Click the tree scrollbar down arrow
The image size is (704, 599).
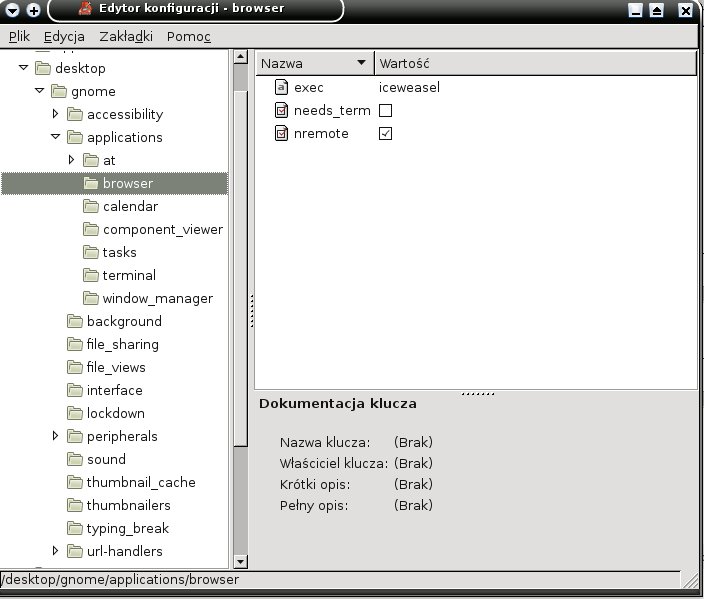240,561
